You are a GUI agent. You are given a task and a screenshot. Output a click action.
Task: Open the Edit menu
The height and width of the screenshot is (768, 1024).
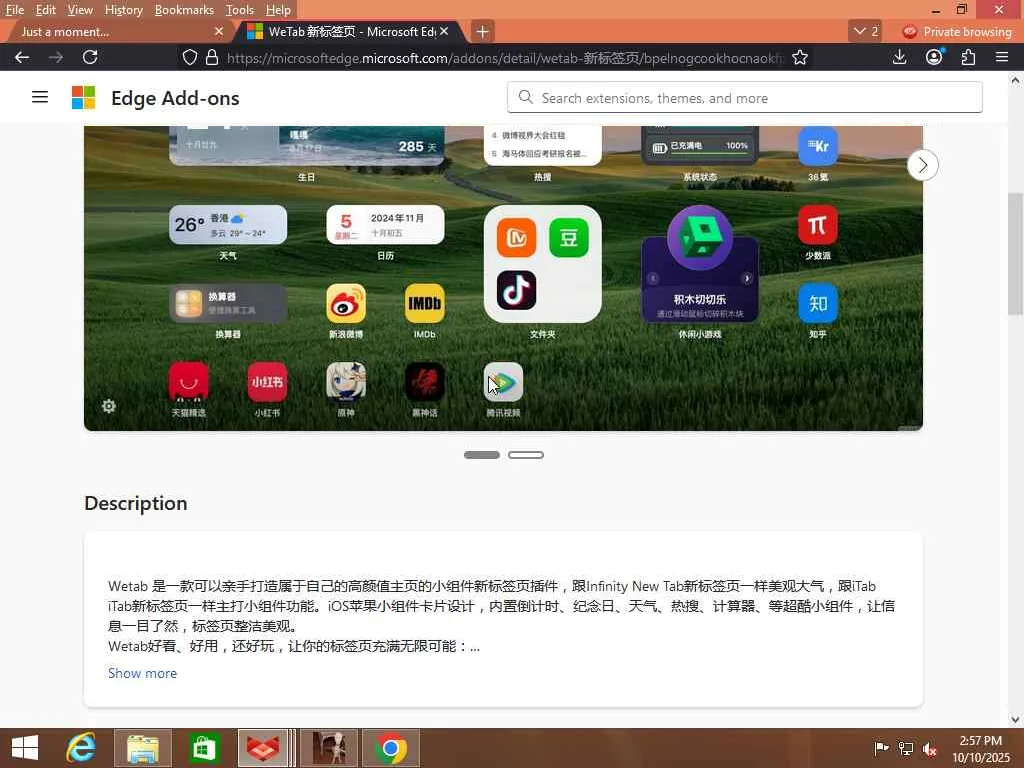pyautogui.click(x=45, y=10)
